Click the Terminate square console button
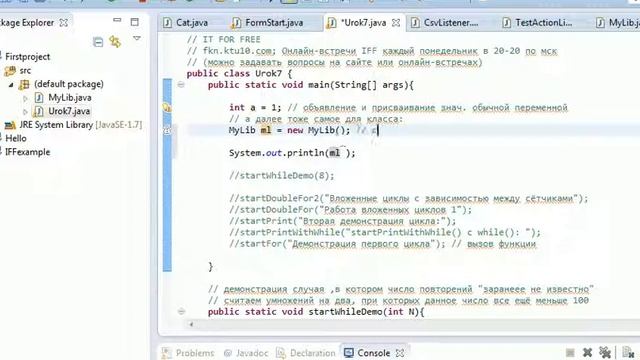Viewport: 640px width, 360px height. pyautogui.click(x=570, y=353)
